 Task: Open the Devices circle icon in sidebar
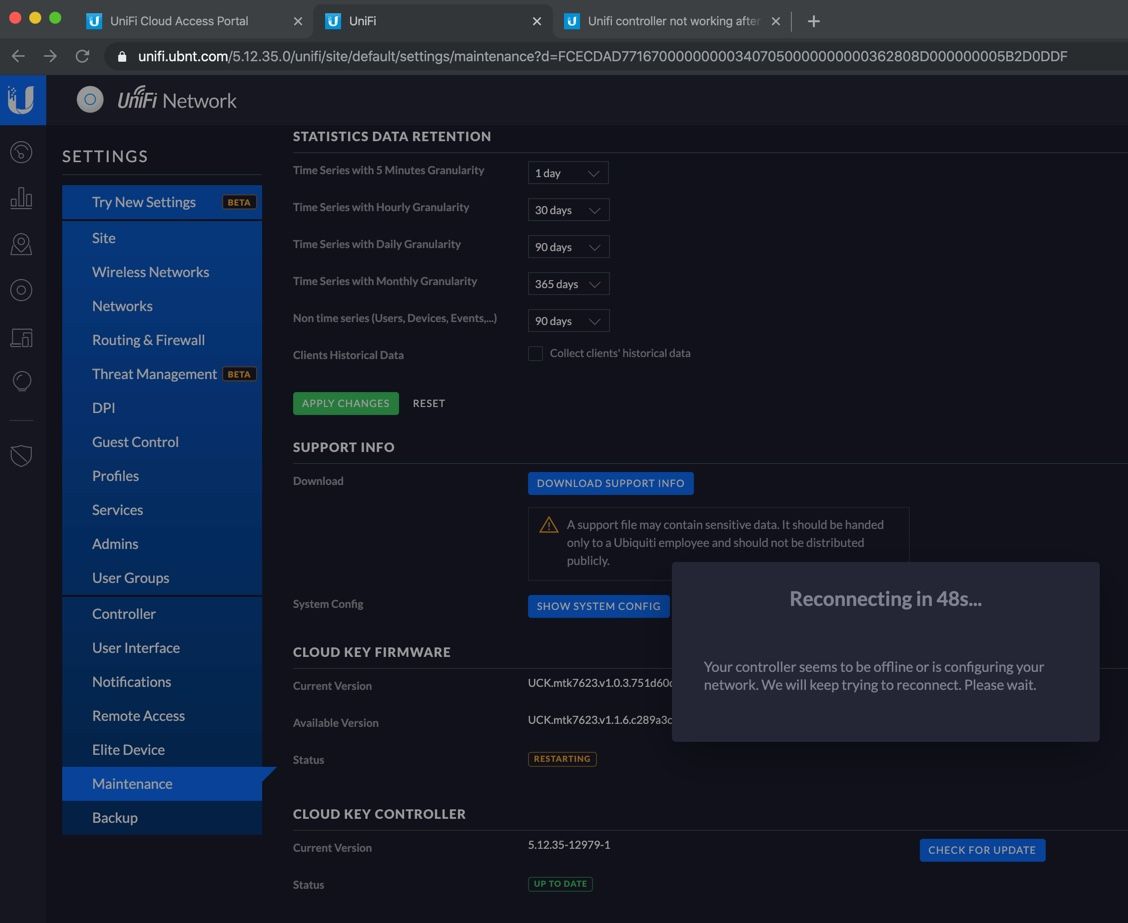[21, 291]
